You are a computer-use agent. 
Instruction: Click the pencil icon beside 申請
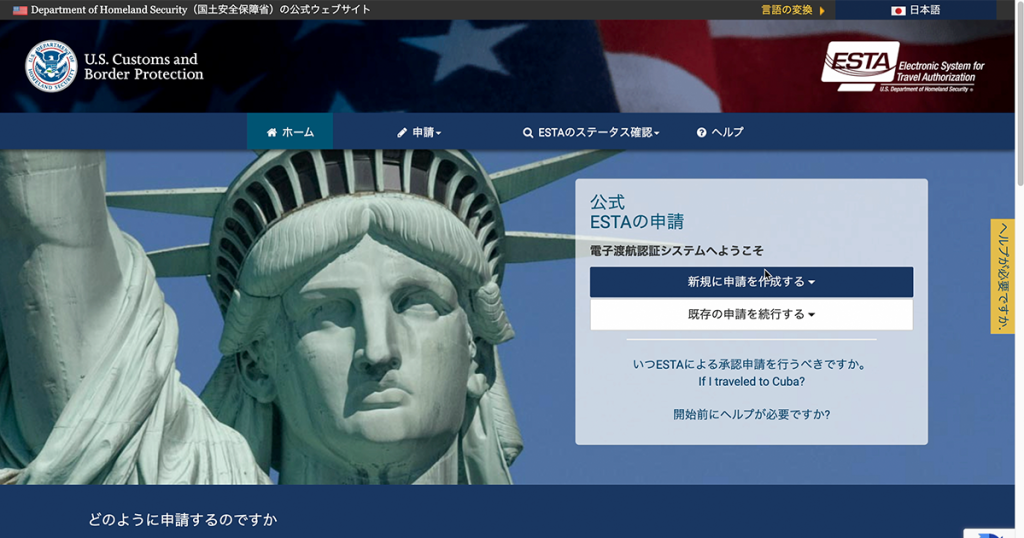[x=402, y=132]
